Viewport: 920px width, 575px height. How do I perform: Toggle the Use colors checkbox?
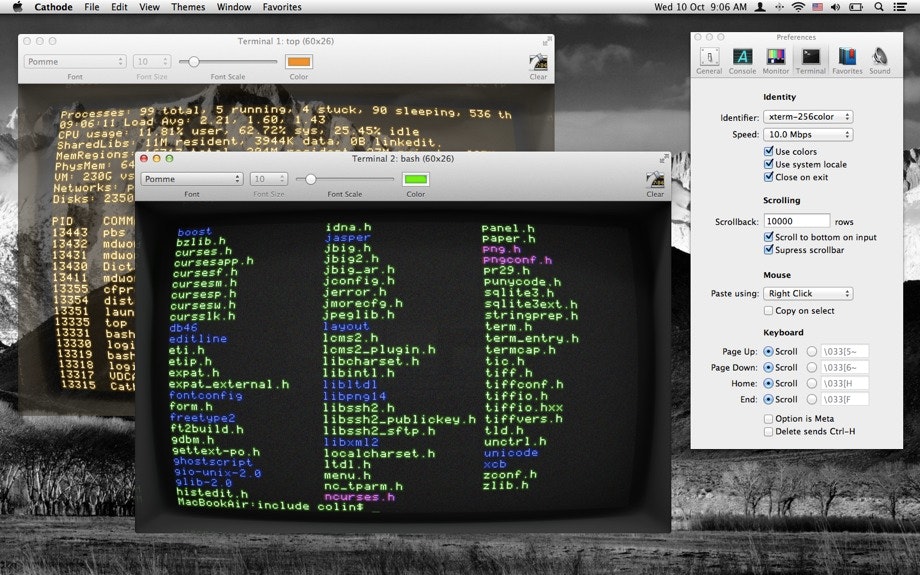768,151
